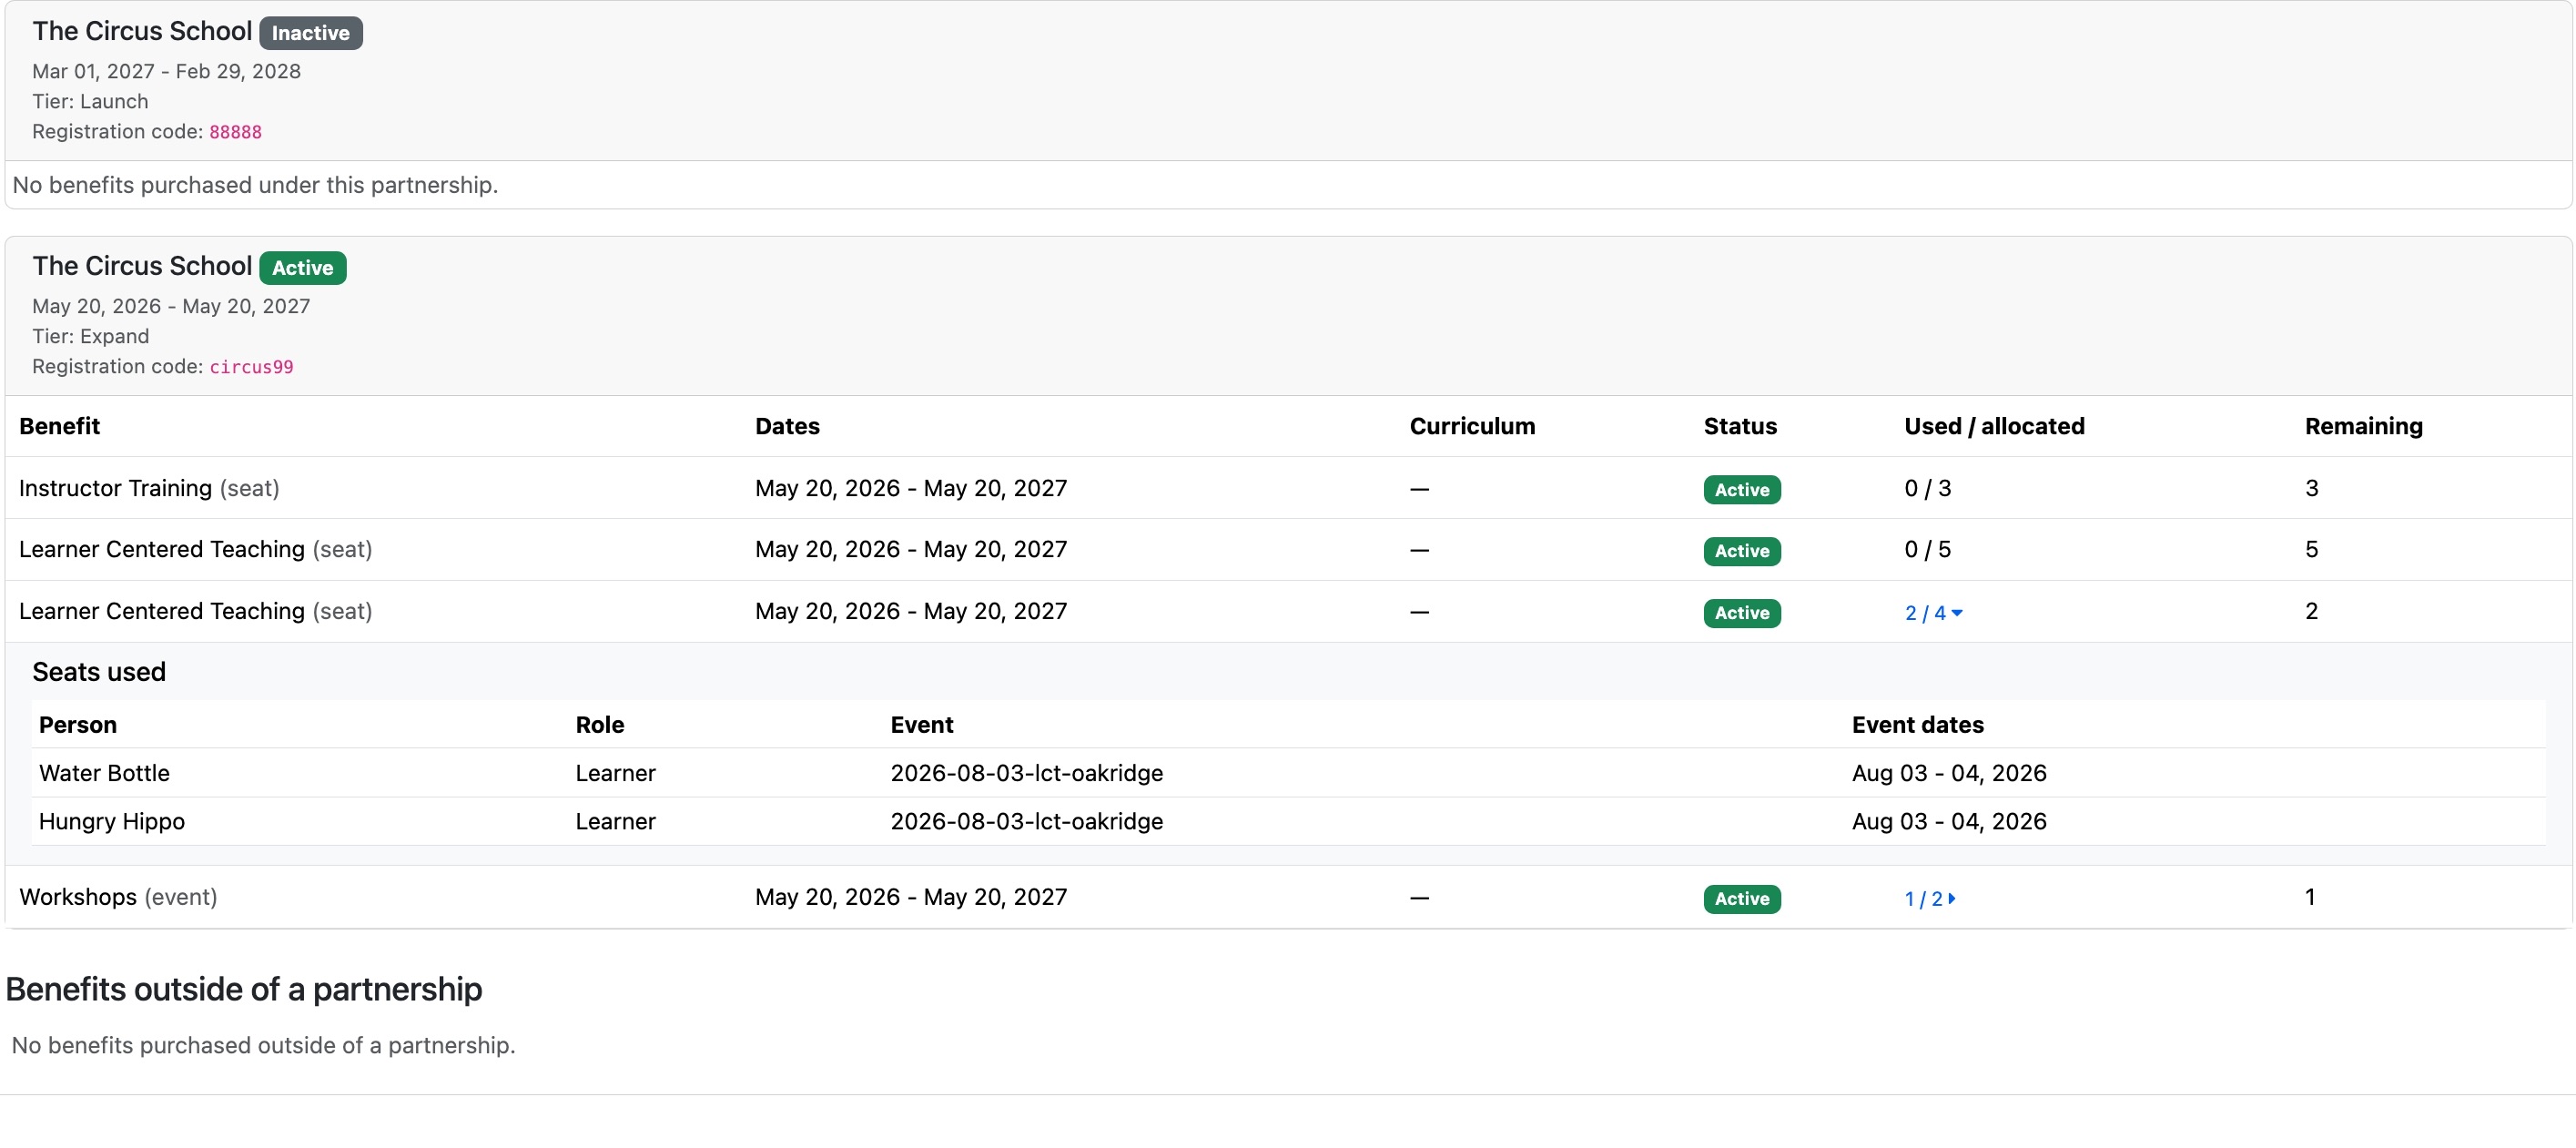This screenshot has height=1148, width=2576.
Task: Click Learner role in Water Bottle row
Action: 615,773
